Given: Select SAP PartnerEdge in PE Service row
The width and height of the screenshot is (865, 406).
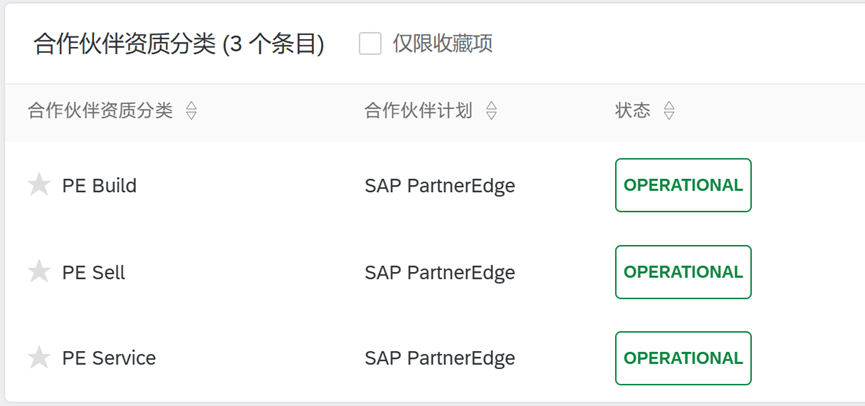Looking at the screenshot, I should (x=440, y=359).
